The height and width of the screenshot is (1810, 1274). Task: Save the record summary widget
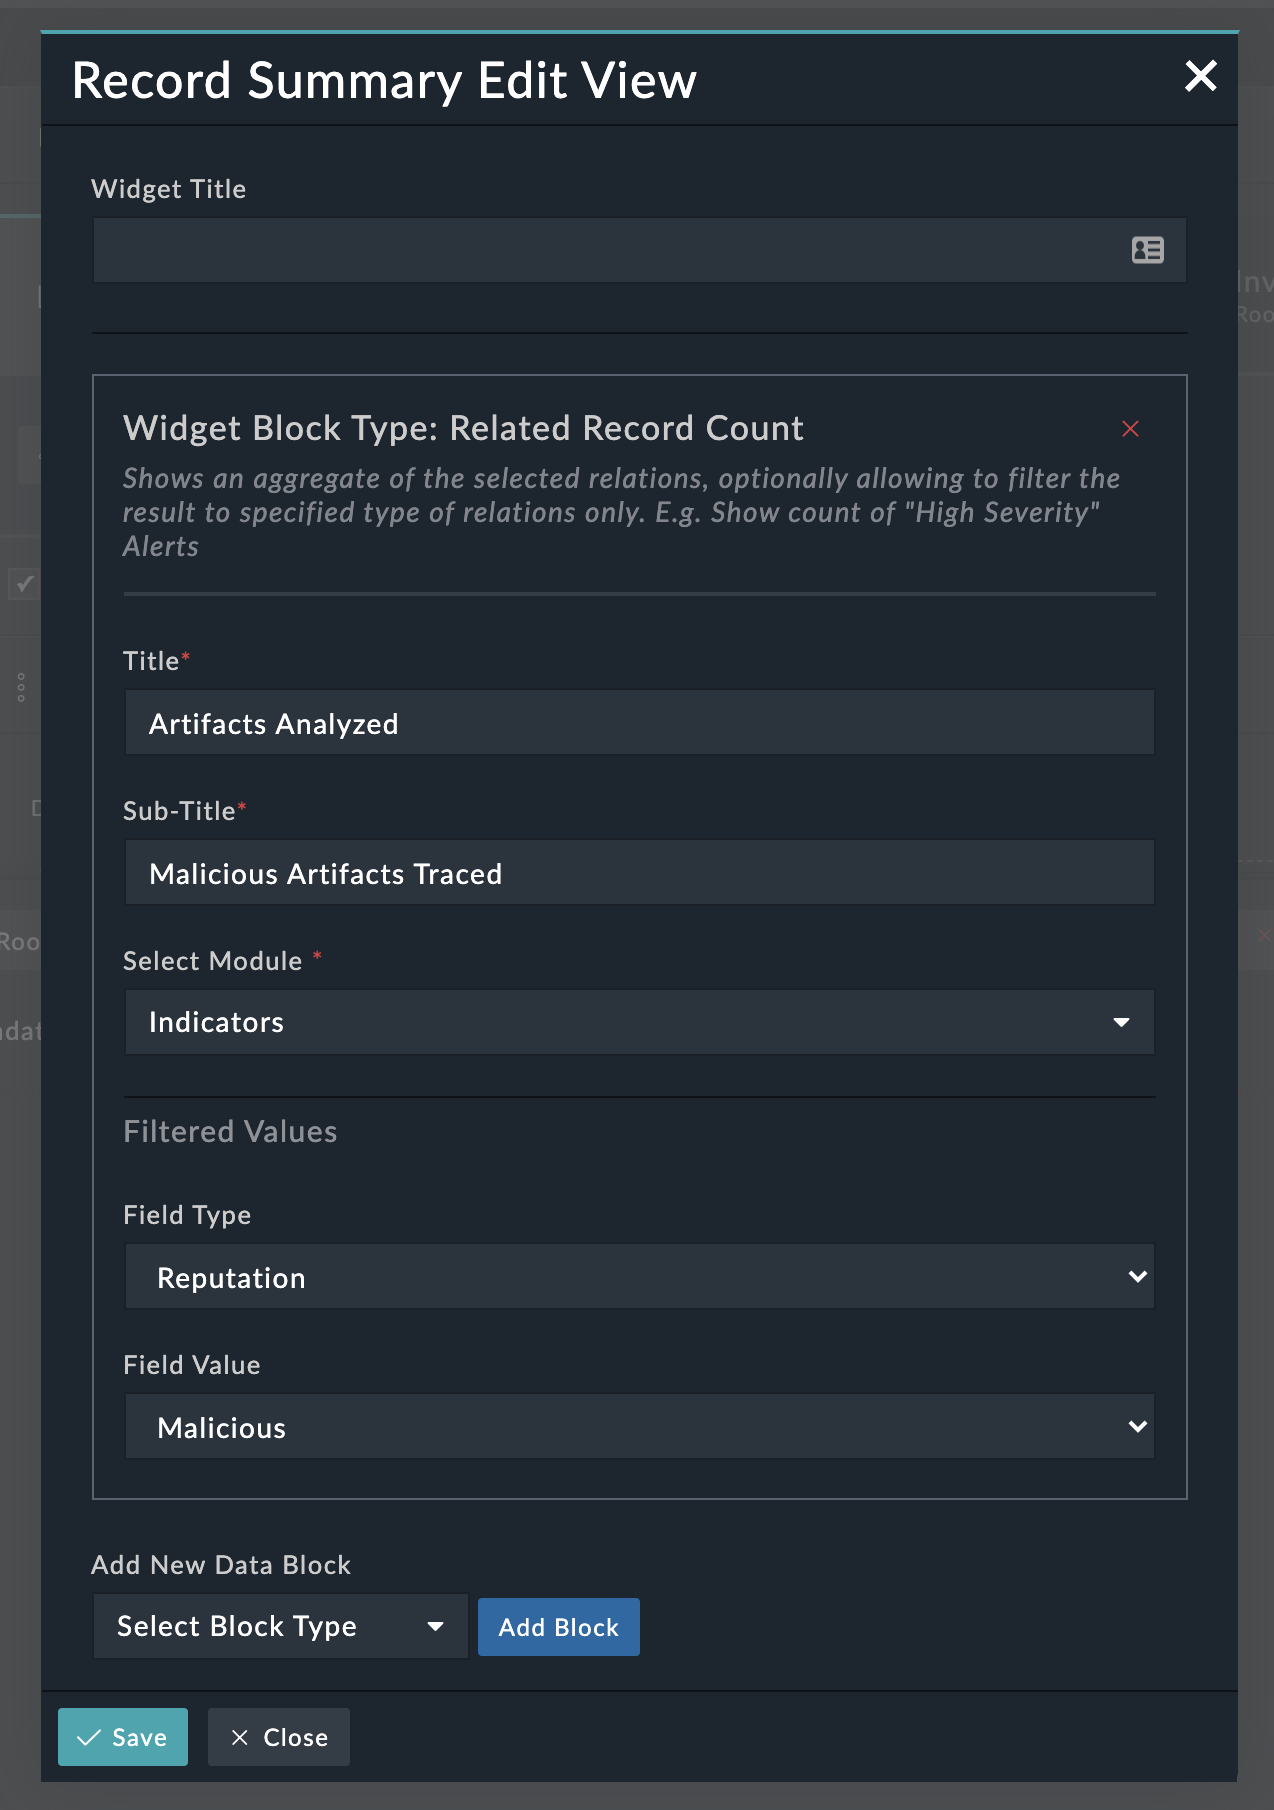click(123, 1737)
